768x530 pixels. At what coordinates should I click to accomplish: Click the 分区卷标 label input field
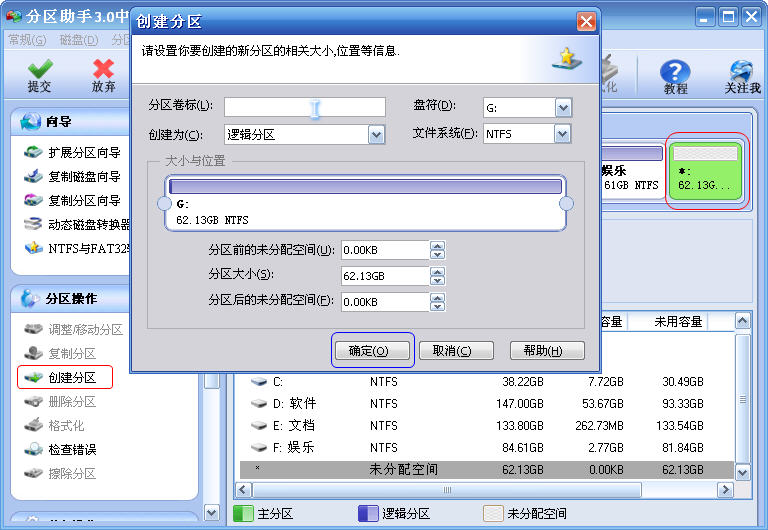(x=304, y=107)
